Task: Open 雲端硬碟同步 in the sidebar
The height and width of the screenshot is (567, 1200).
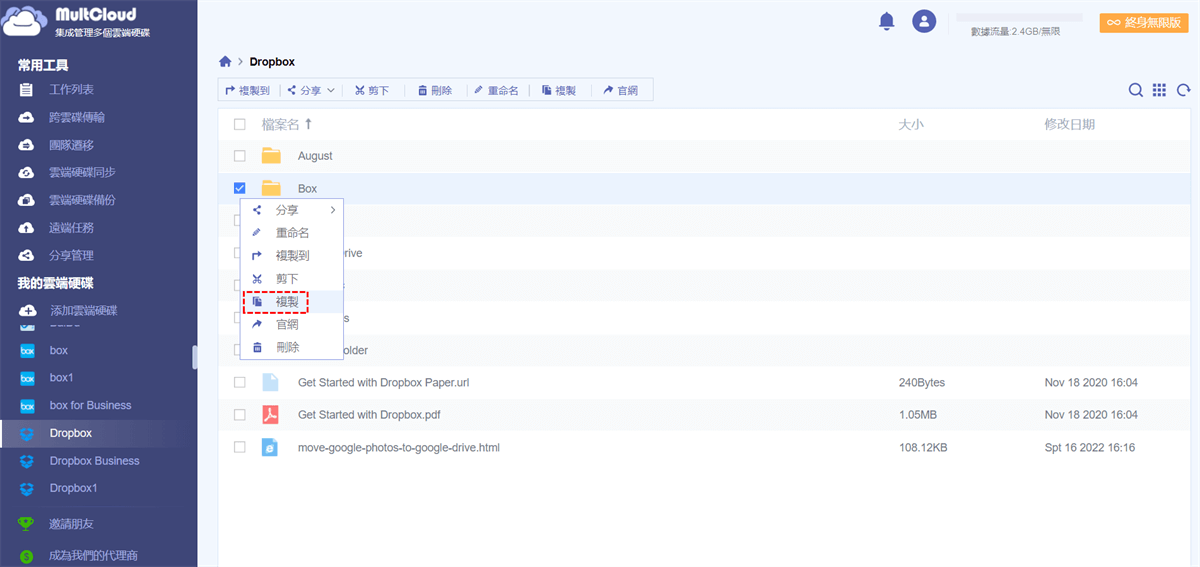Action: 82,172
